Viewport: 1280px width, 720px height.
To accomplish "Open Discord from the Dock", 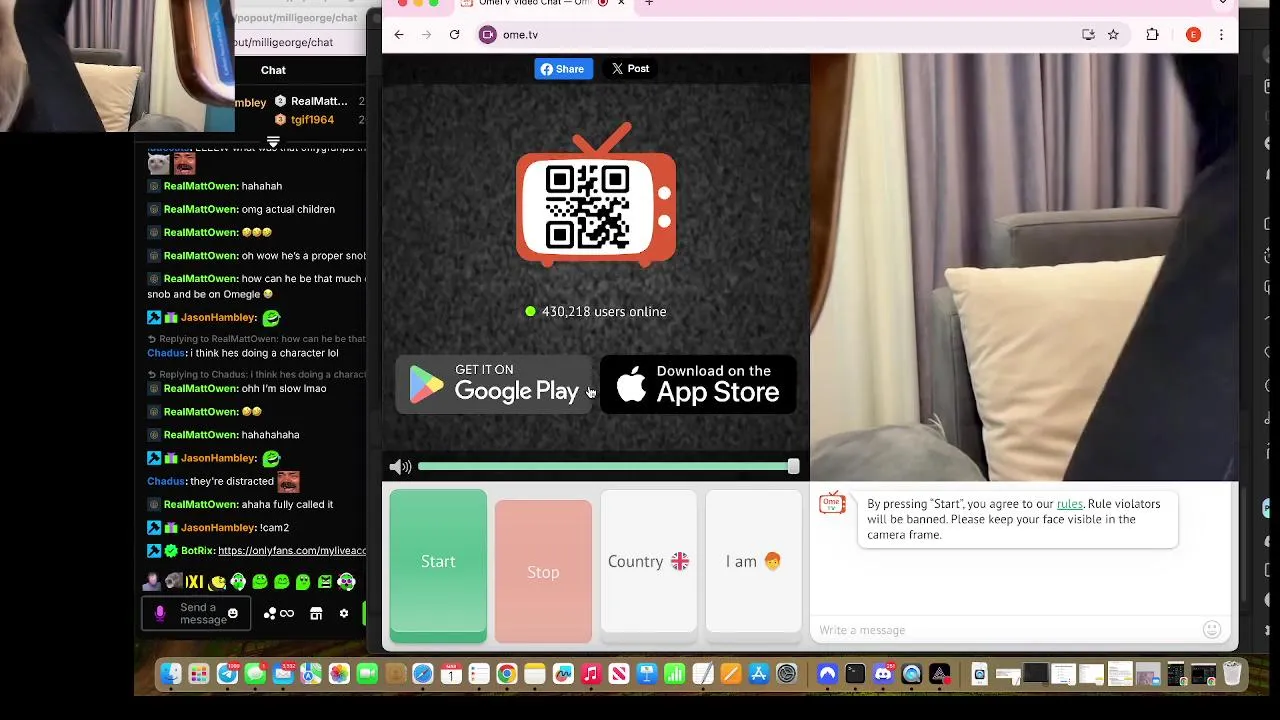I will pos(884,675).
